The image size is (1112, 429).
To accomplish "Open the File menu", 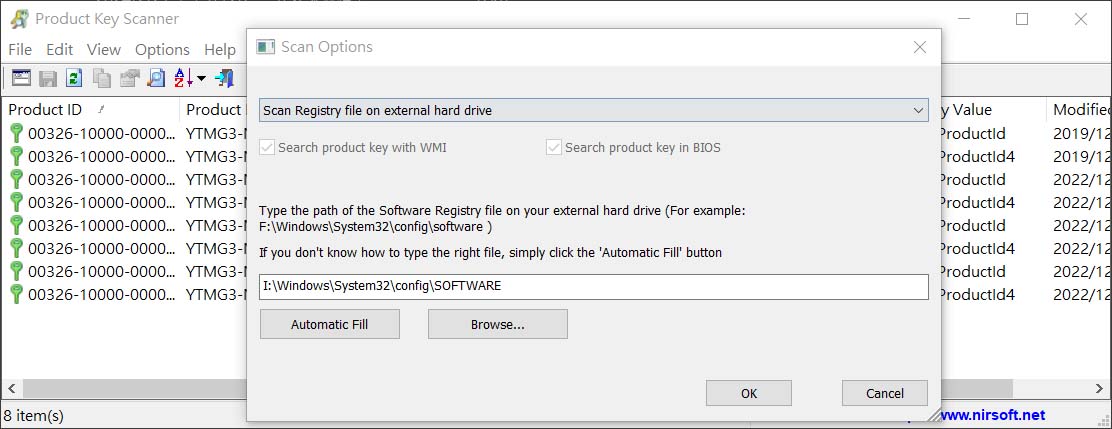I will click(x=20, y=50).
